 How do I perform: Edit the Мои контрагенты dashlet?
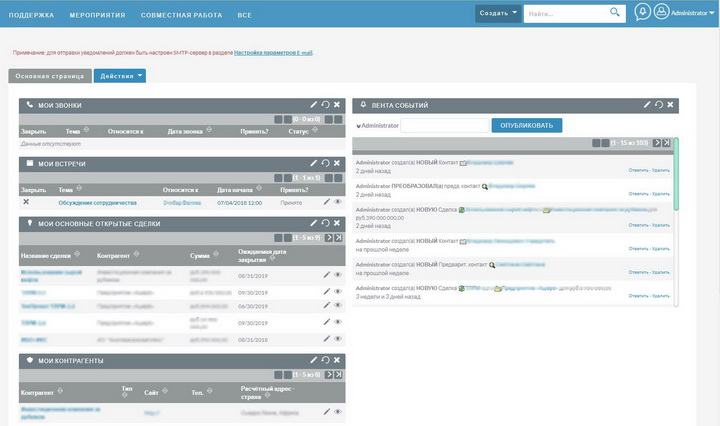click(x=314, y=360)
